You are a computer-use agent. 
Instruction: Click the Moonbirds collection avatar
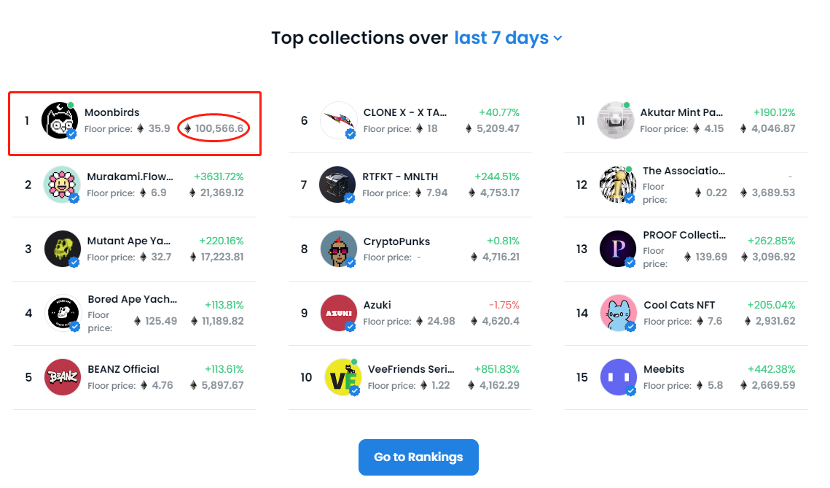[x=60, y=121]
